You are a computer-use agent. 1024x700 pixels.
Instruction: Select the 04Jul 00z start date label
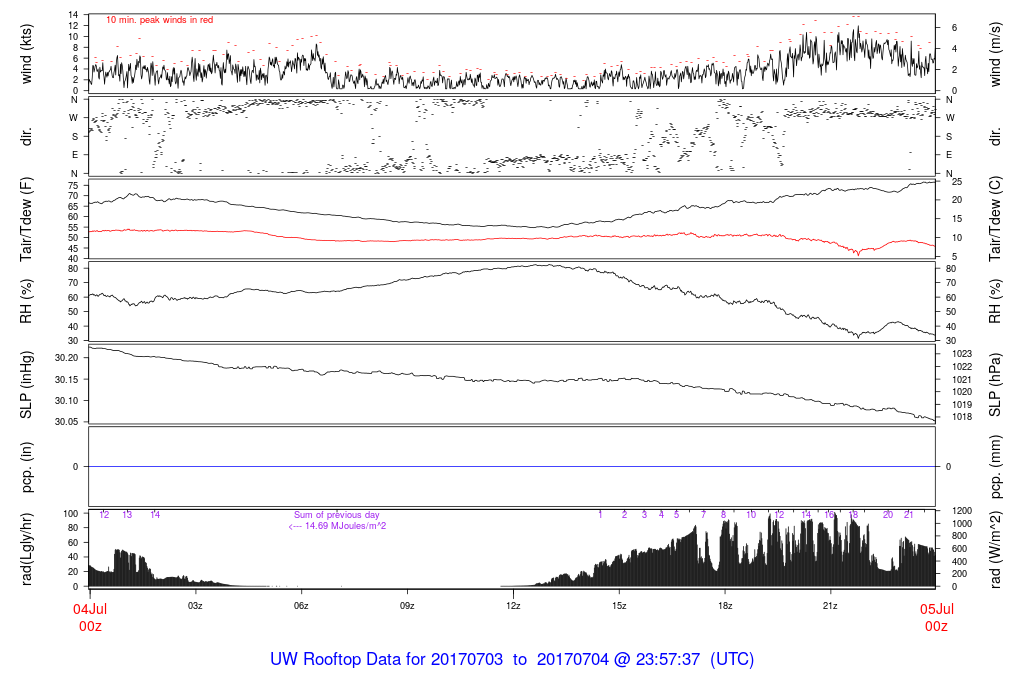pos(90,618)
